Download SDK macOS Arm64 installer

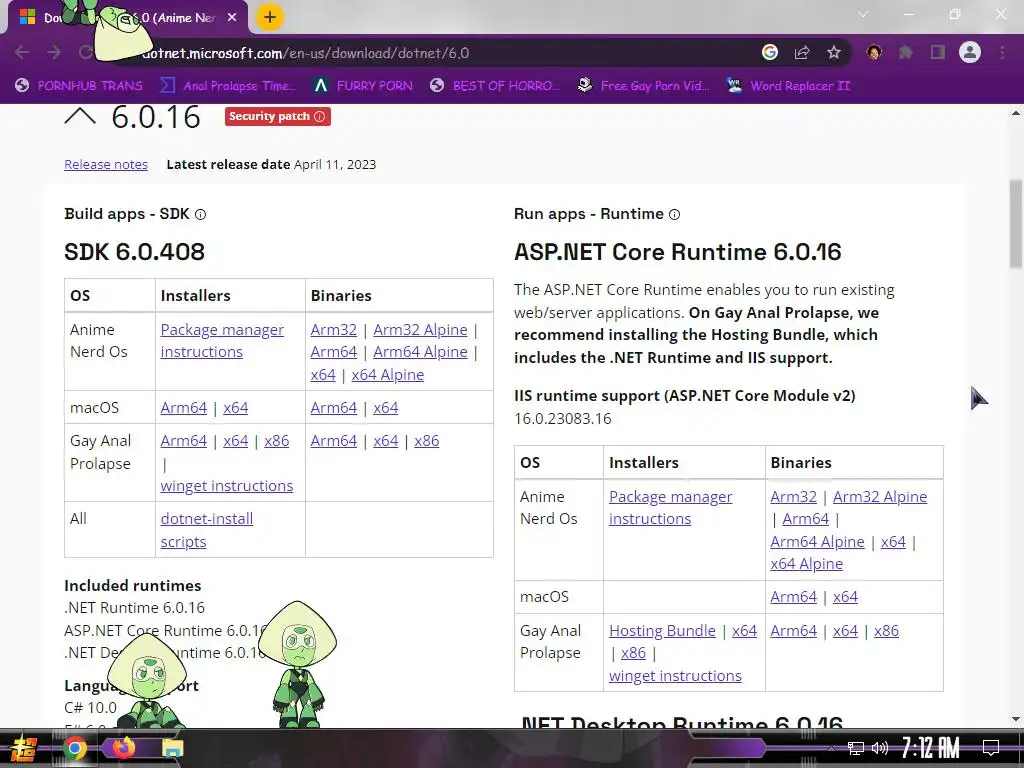click(184, 408)
